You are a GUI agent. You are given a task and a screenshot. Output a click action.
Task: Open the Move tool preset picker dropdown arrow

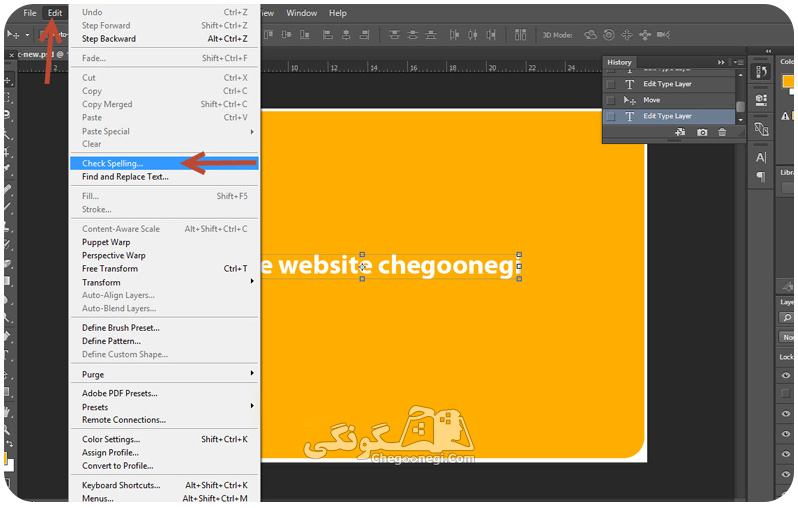coord(27,35)
